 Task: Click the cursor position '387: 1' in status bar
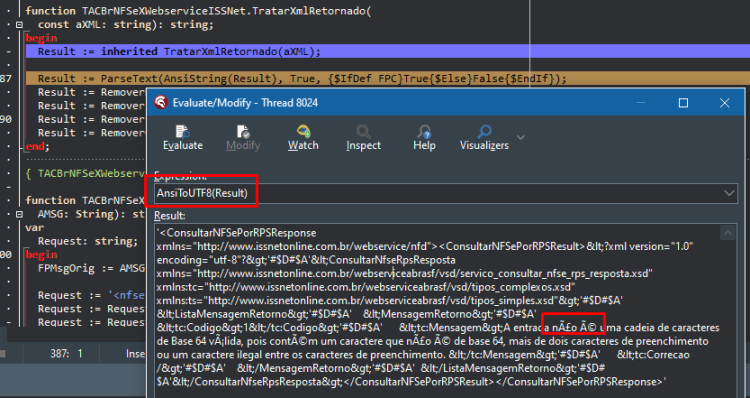tap(66, 354)
